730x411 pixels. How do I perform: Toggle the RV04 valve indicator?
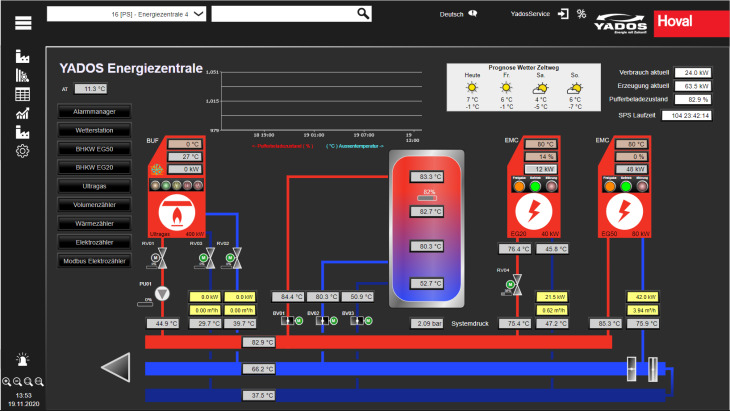(x=517, y=285)
